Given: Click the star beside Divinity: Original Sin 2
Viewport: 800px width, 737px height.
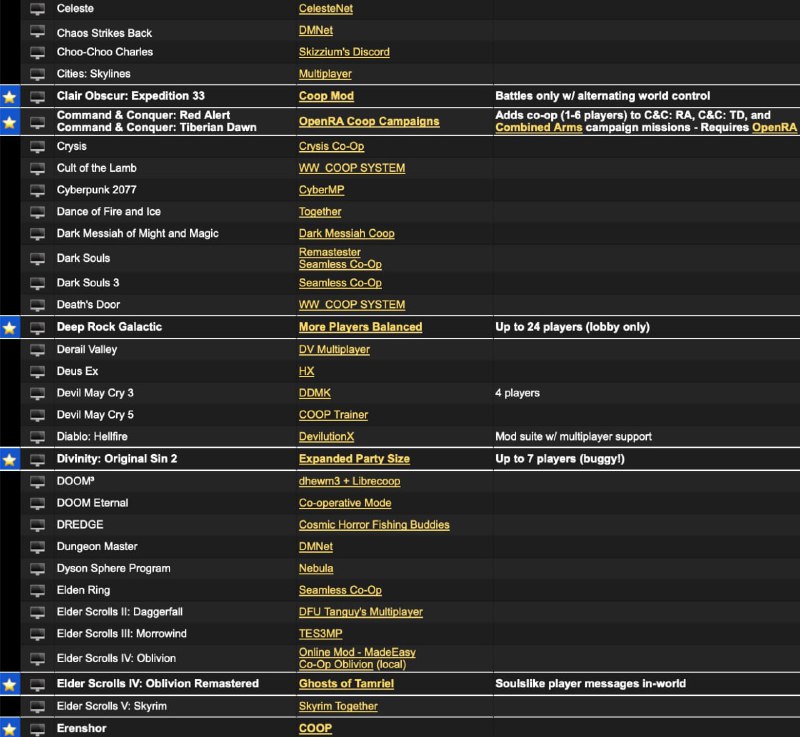Looking at the screenshot, I should (x=9, y=459).
